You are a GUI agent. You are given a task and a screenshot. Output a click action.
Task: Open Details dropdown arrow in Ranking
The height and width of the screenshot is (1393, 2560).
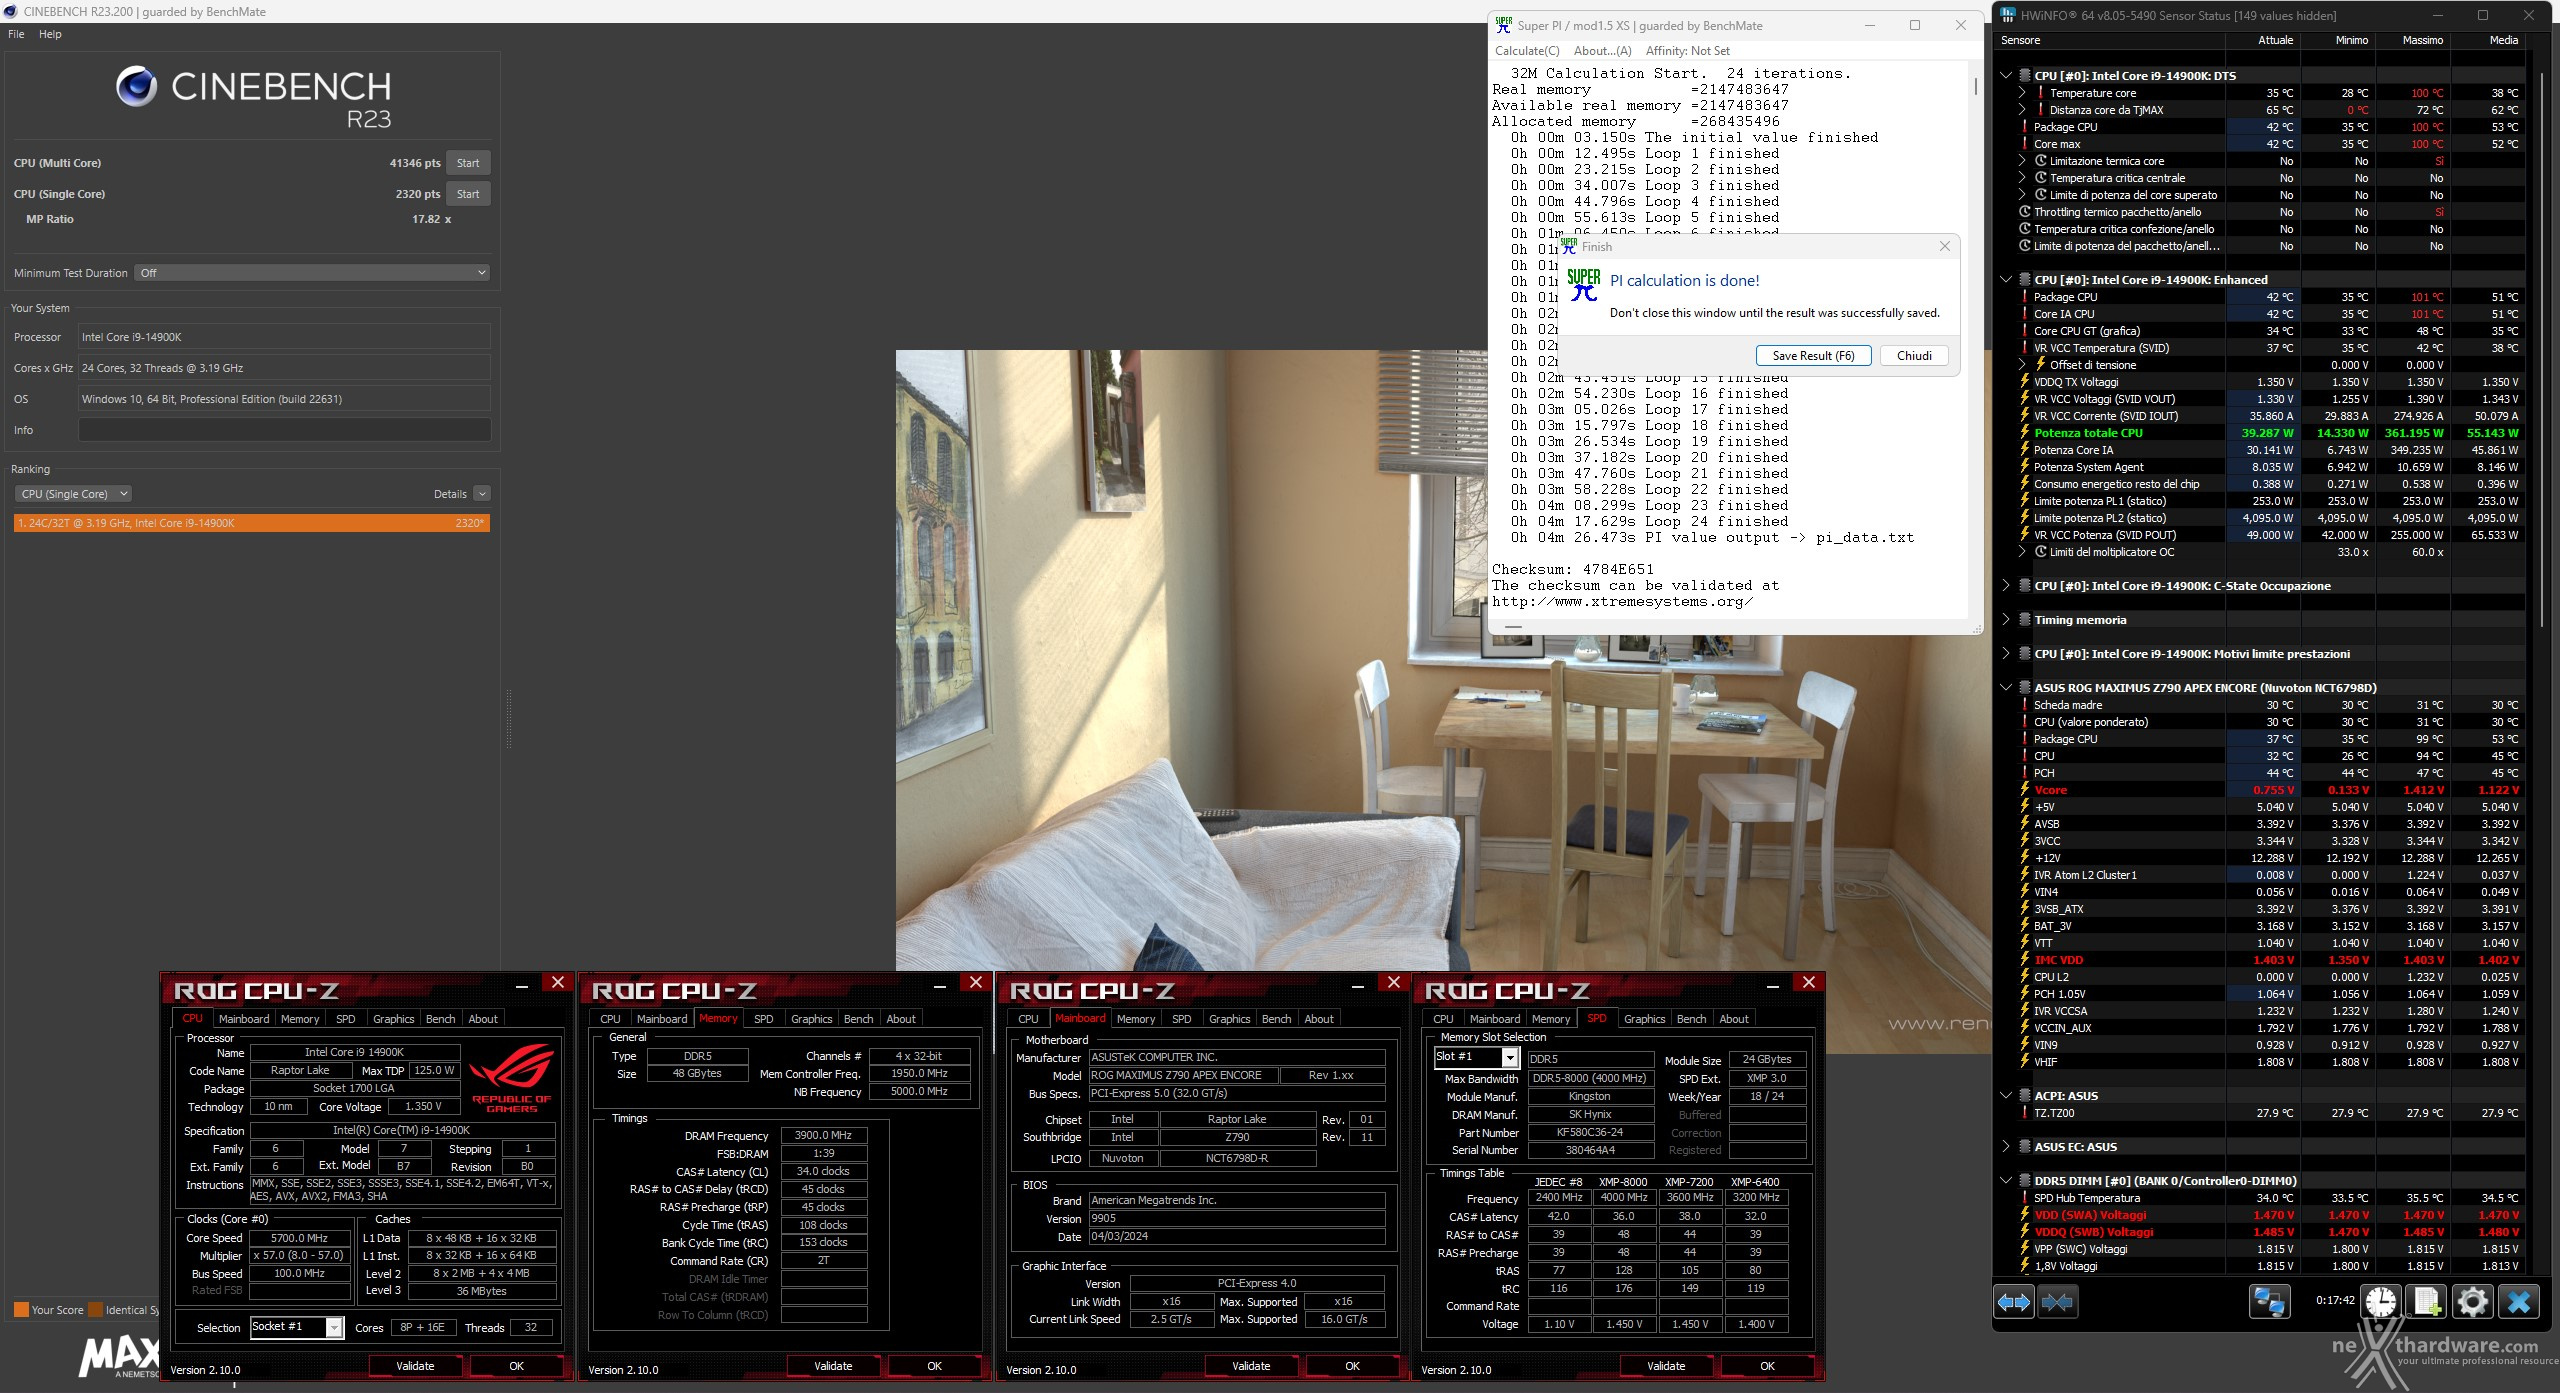[482, 494]
